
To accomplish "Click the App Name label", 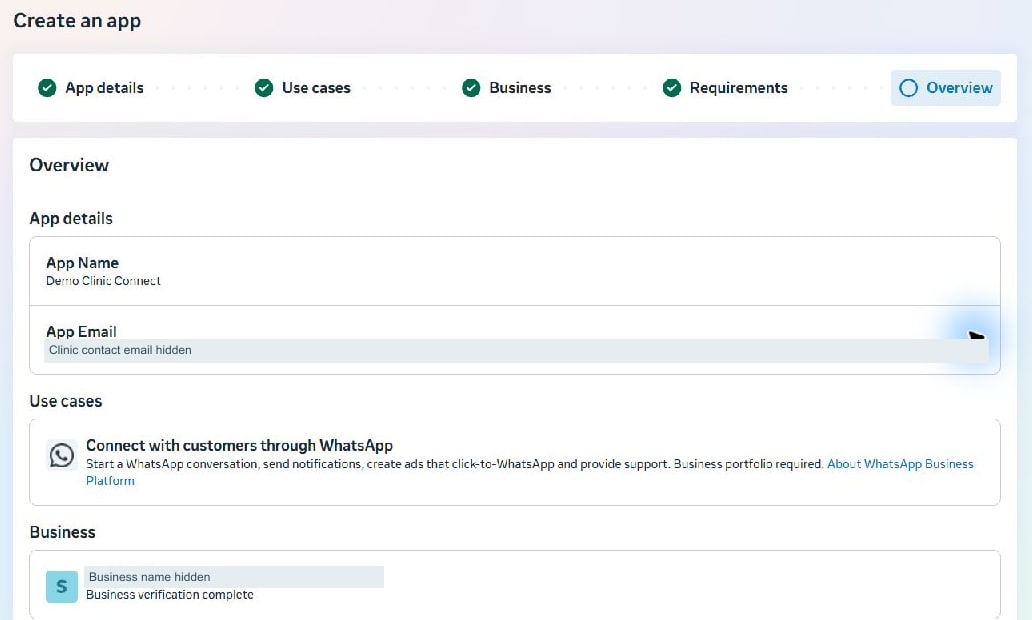I will pyautogui.click(x=82, y=263).
